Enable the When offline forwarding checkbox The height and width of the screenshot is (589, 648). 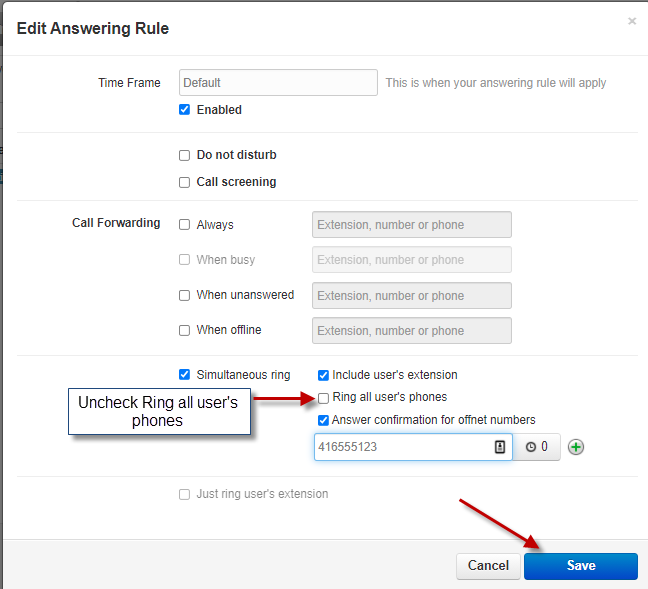pos(184,330)
